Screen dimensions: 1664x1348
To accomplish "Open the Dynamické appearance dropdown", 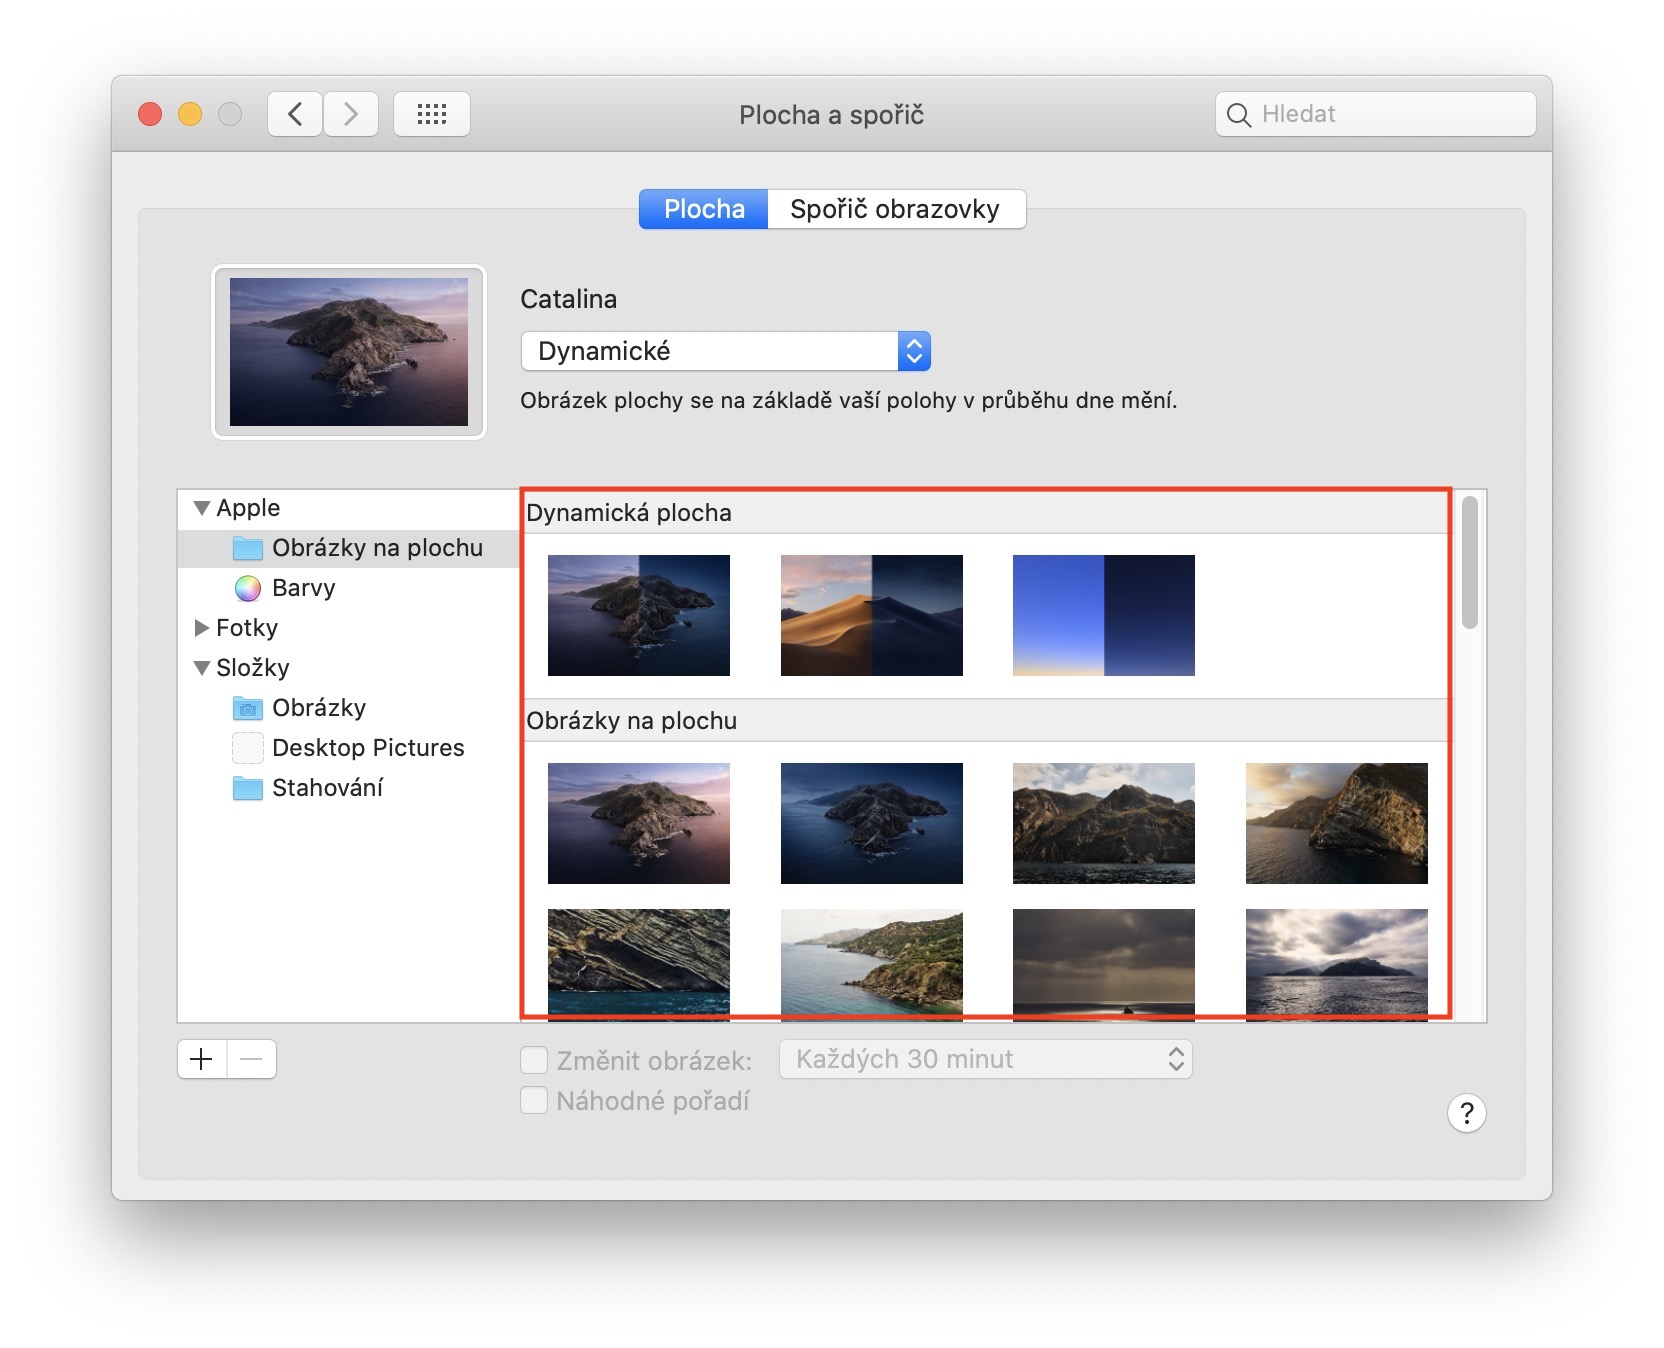I will pos(726,351).
